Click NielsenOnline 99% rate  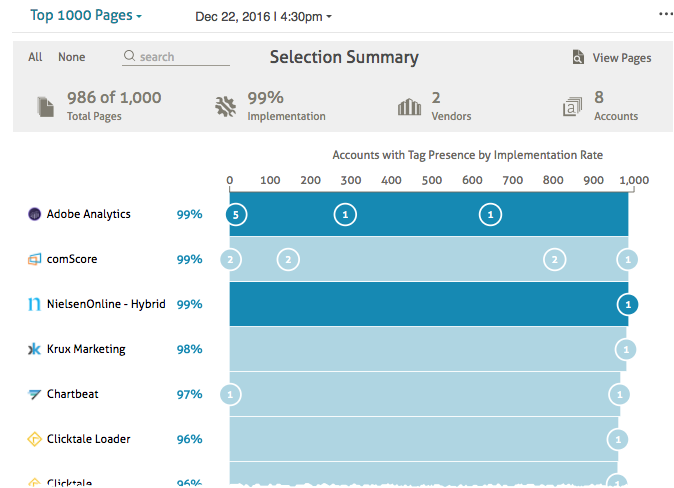pyautogui.click(x=190, y=304)
